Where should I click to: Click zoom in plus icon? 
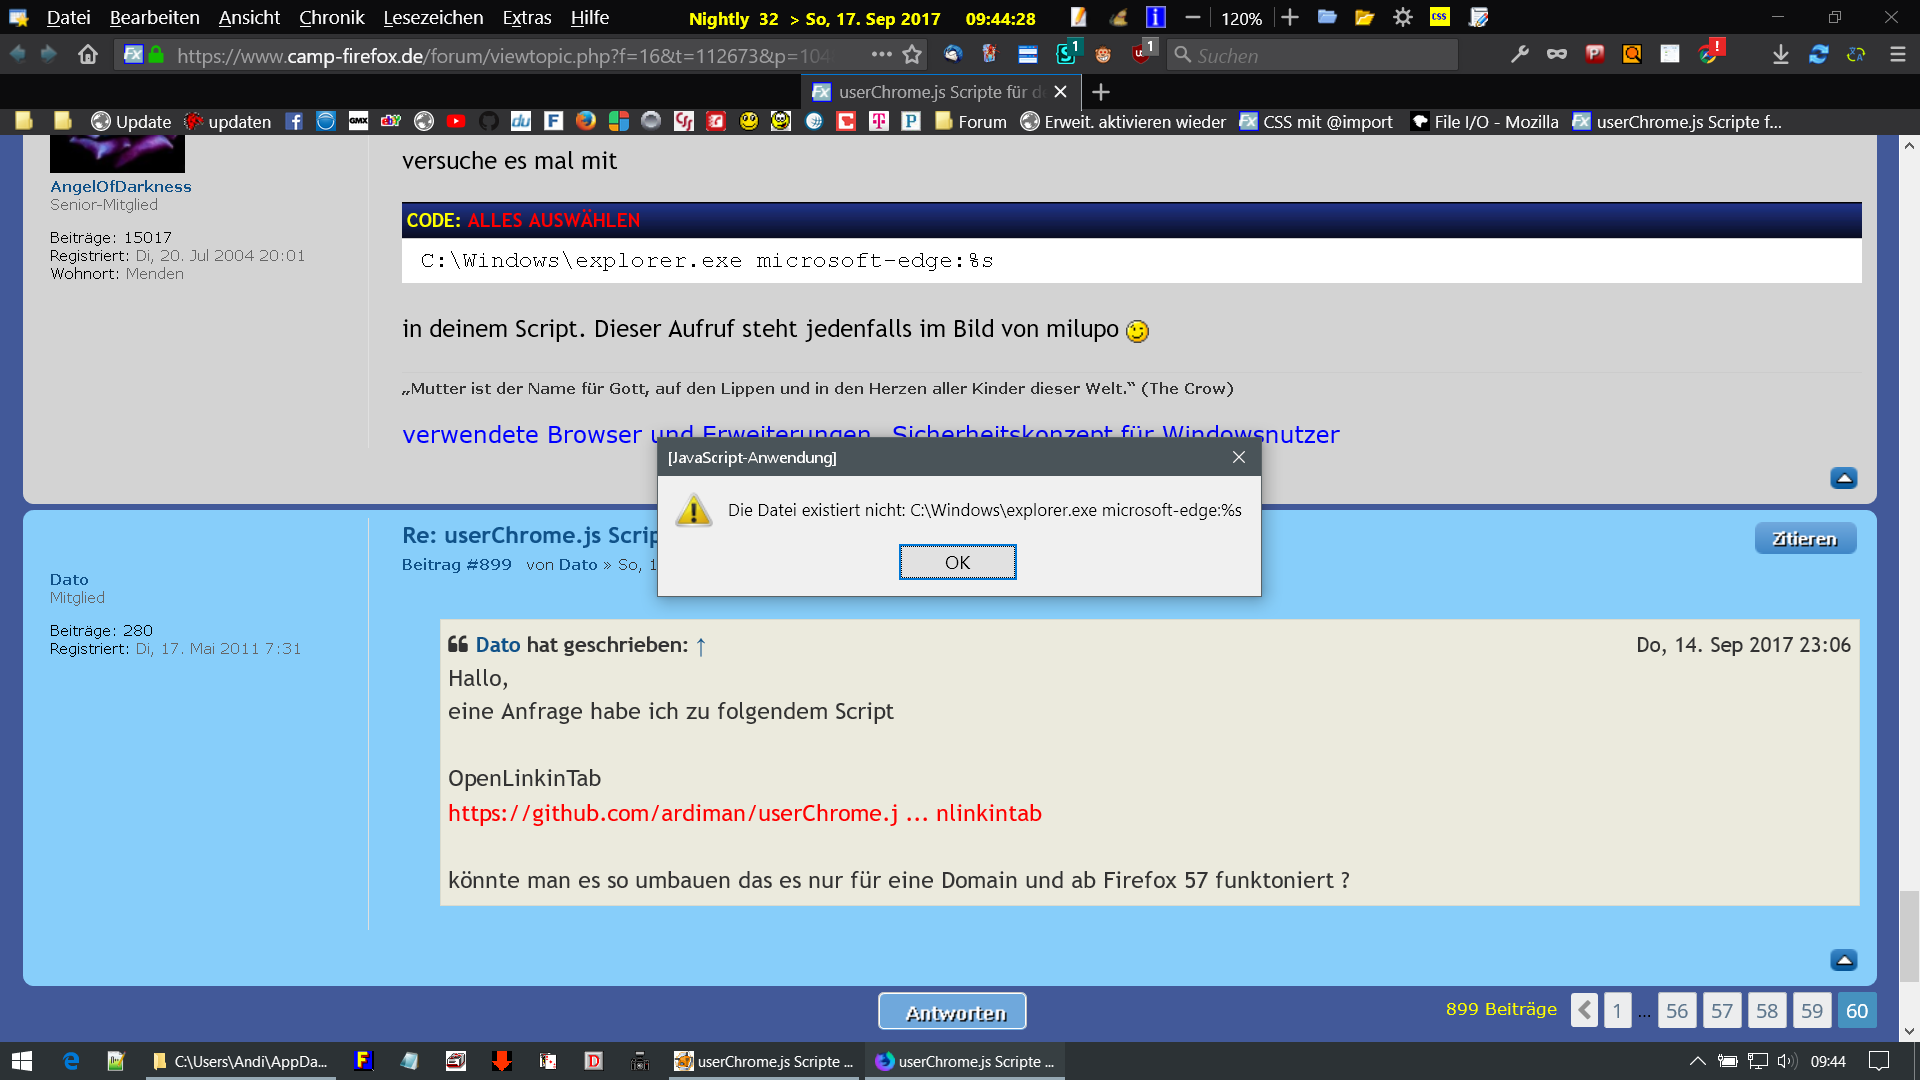[x=1290, y=18]
